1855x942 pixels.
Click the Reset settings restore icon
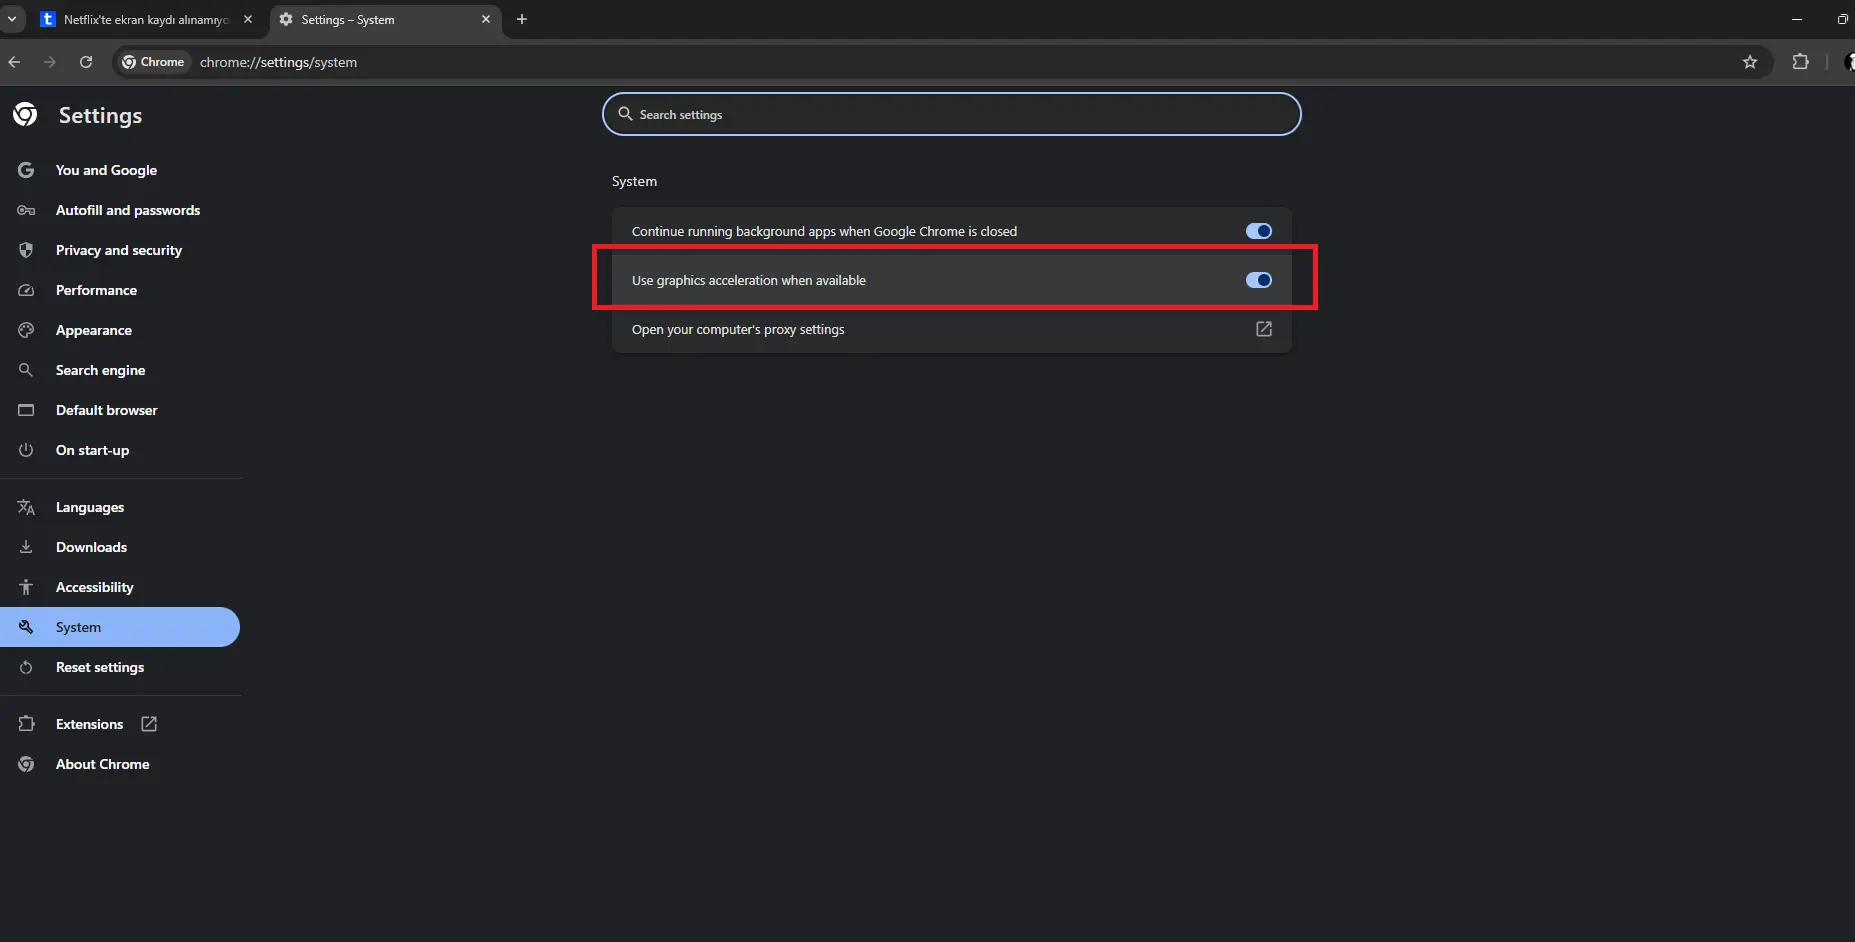click(x=26, y=667)
